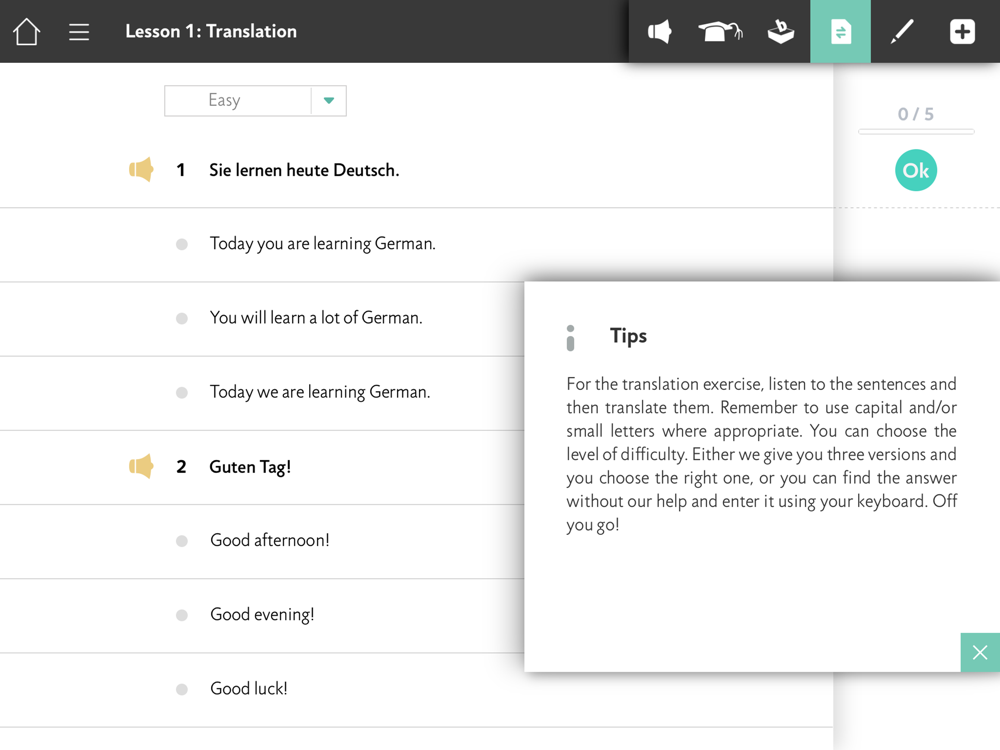The image size is (1000, 750).
Task: Click the 0 / 5 progress bar
Action: click(916, 131)
